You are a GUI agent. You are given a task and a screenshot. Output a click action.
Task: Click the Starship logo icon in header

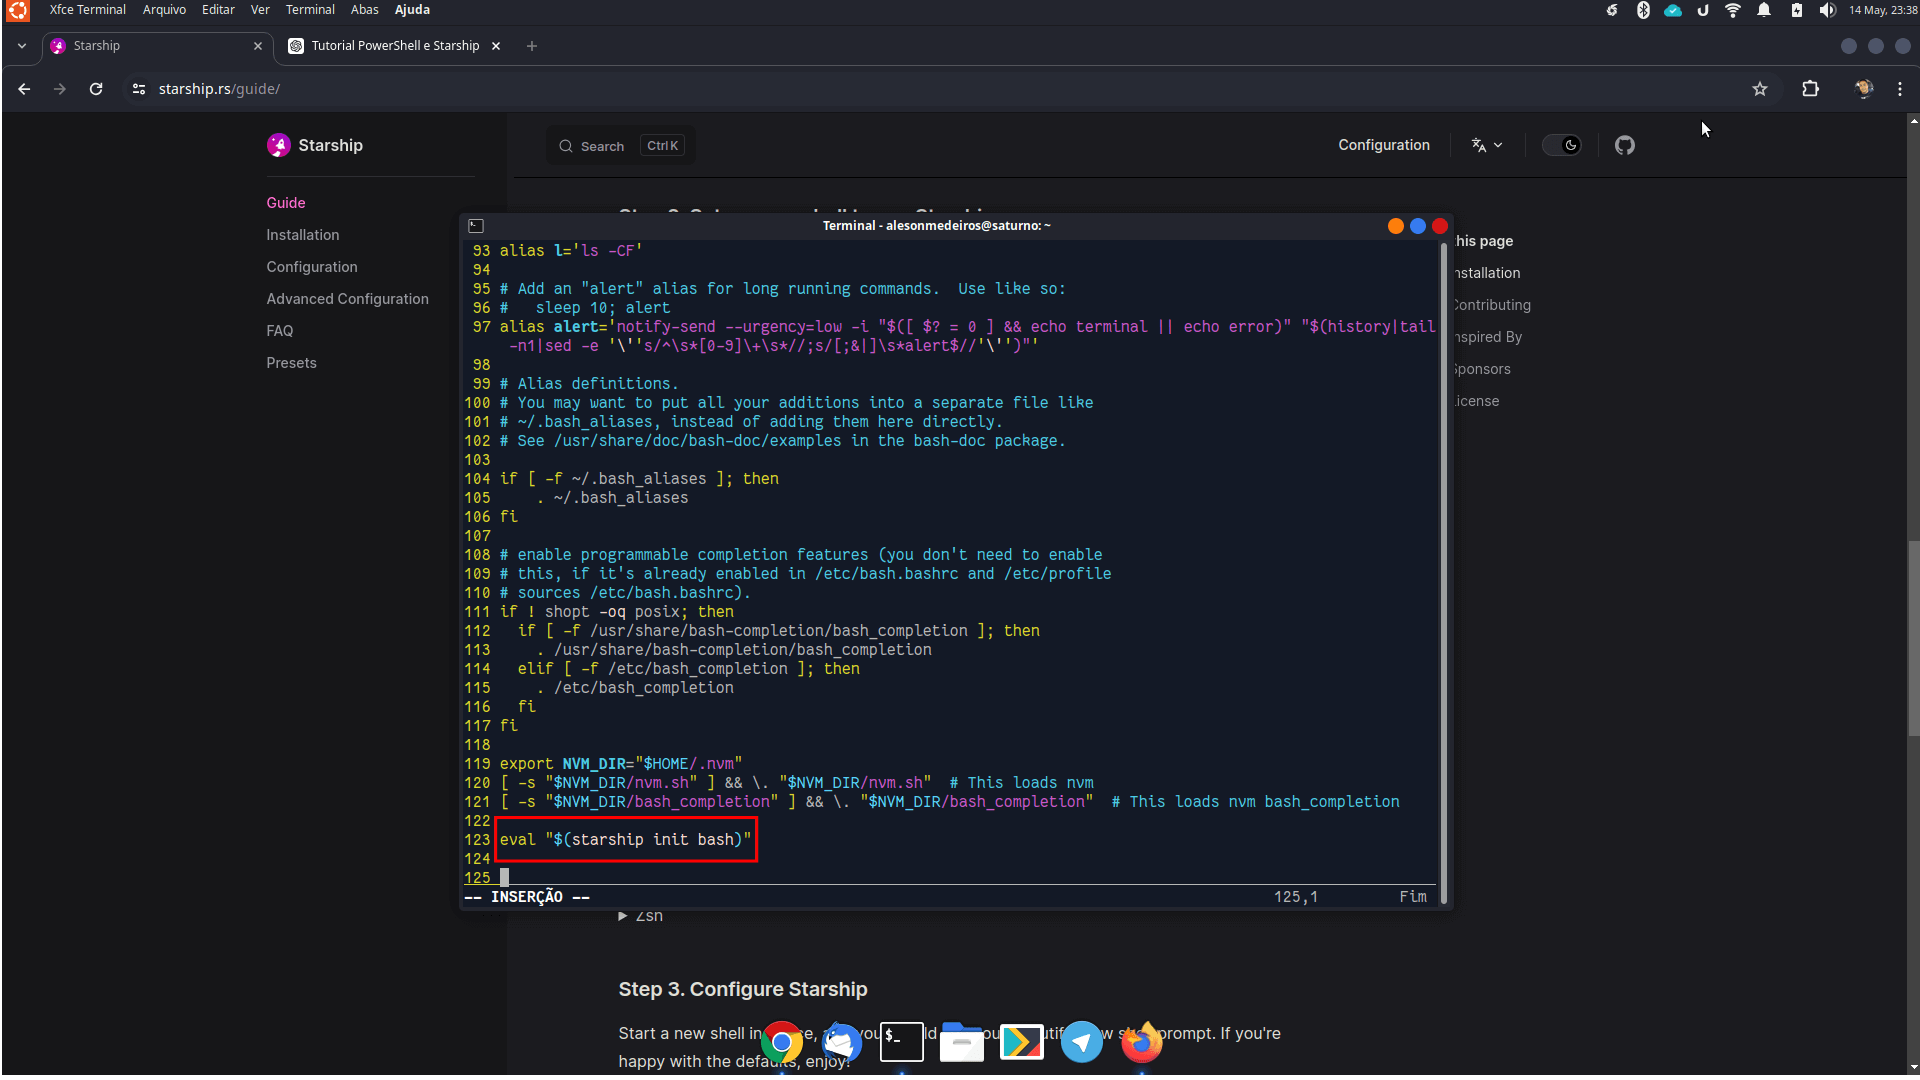click(278, 145)
